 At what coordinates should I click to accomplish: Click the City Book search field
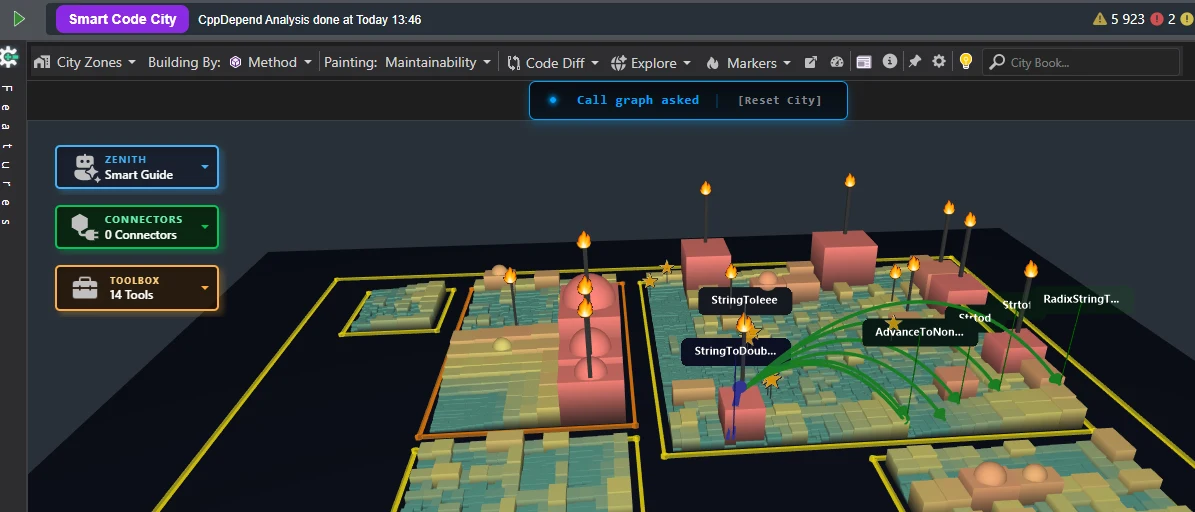[x=1081, y=62]
